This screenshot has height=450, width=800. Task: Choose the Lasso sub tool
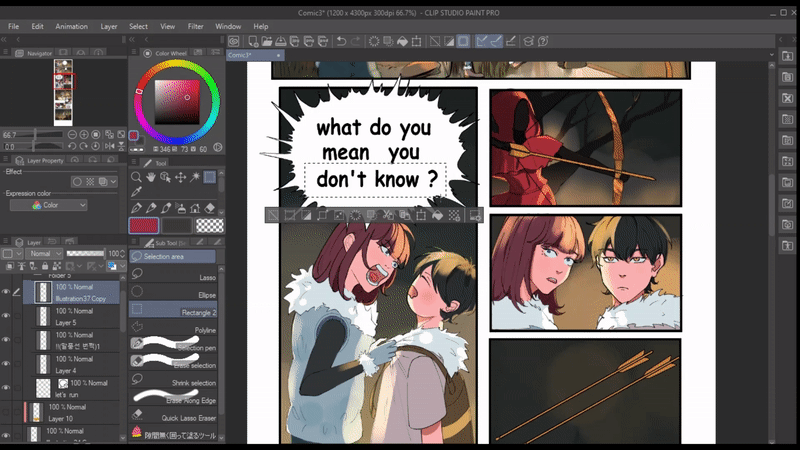click(x=173, y=274)
